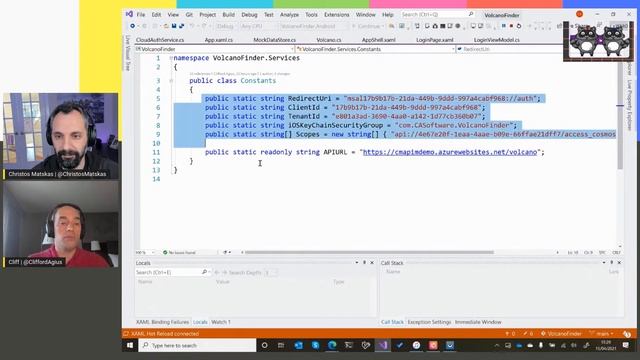Screen dimensions: 640x360
Task: Open the Debug menu
Action: click(249, 15)
